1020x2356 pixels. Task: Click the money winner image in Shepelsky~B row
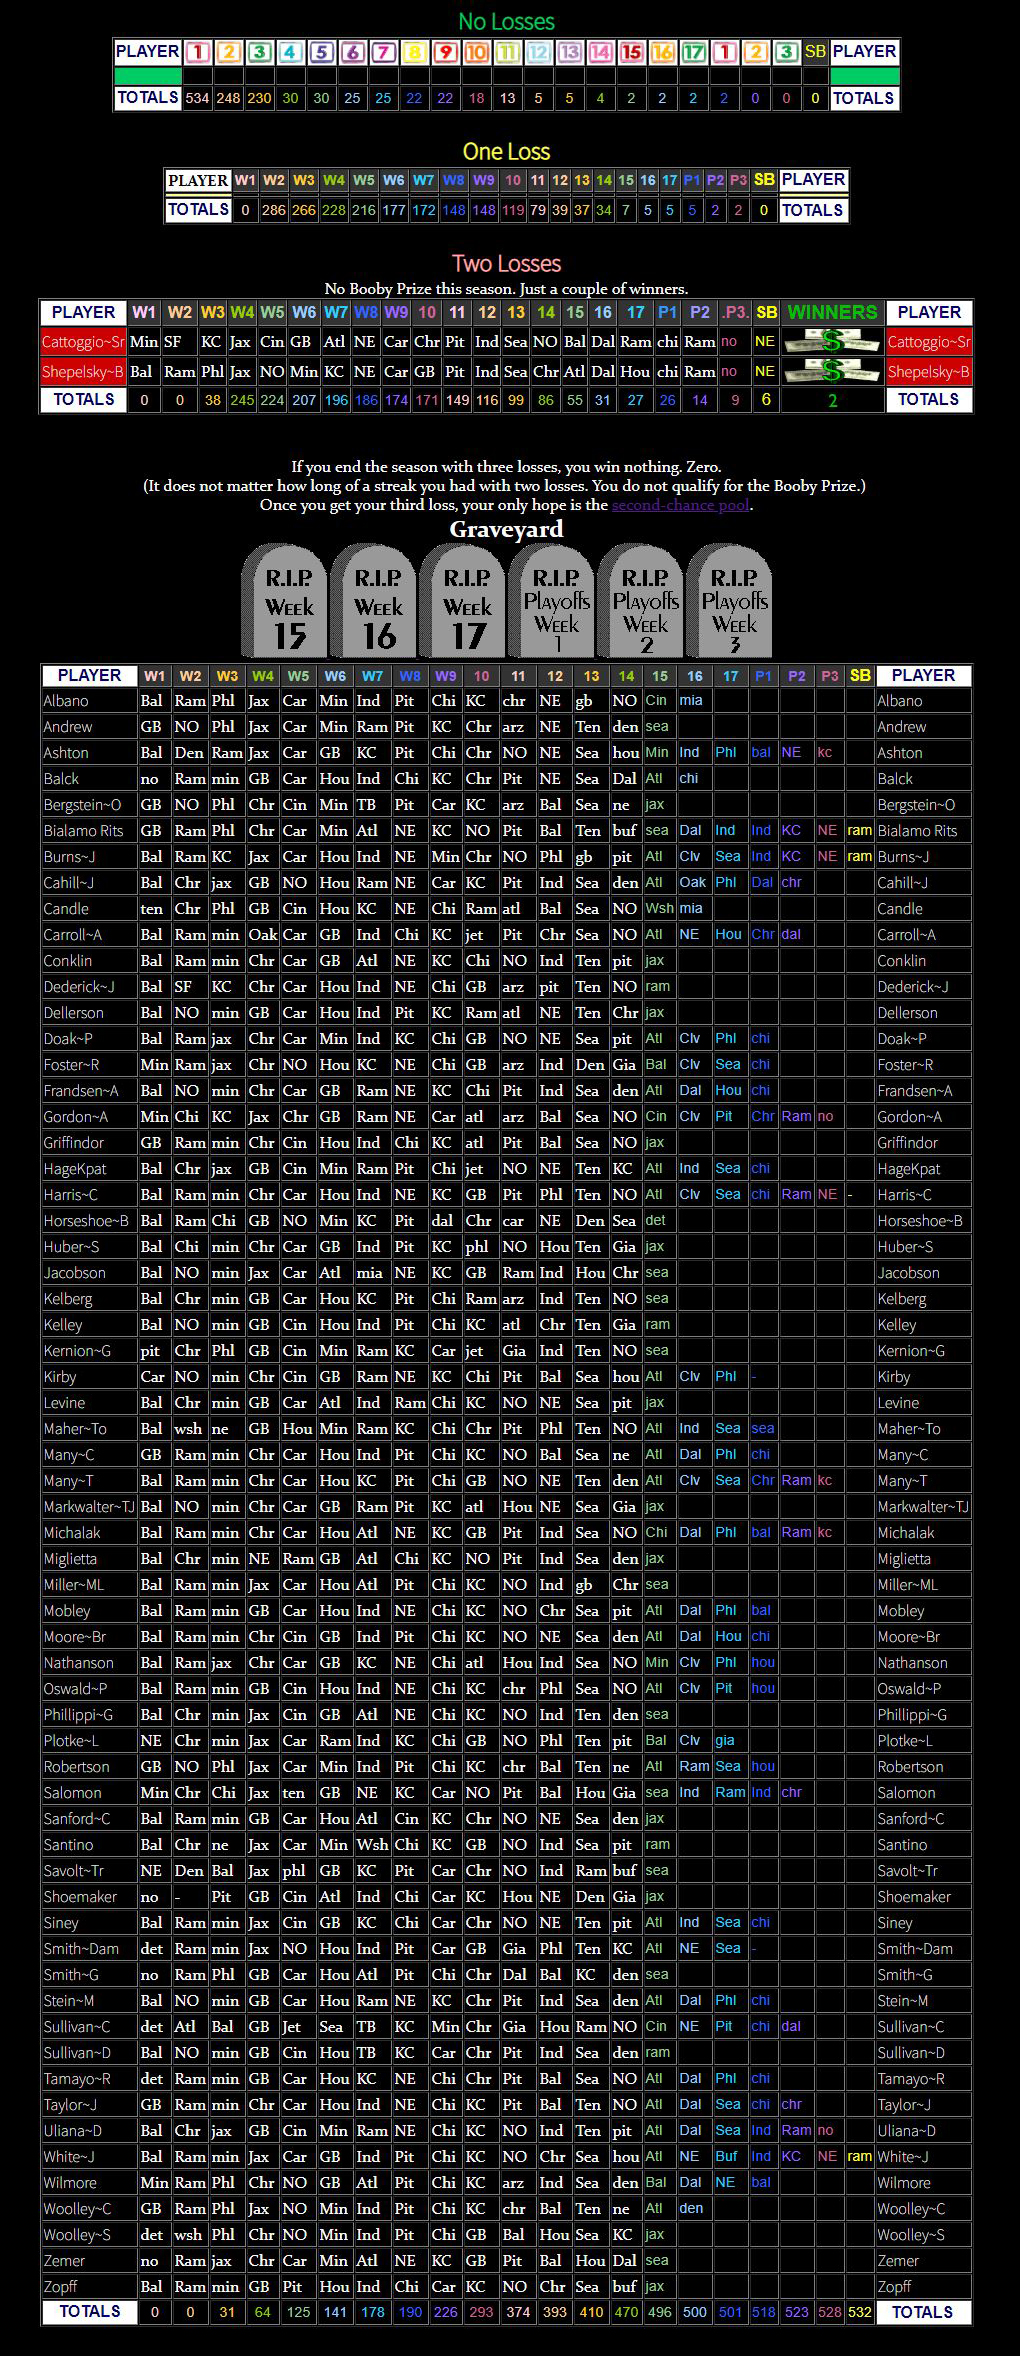[x=832, y=371]
